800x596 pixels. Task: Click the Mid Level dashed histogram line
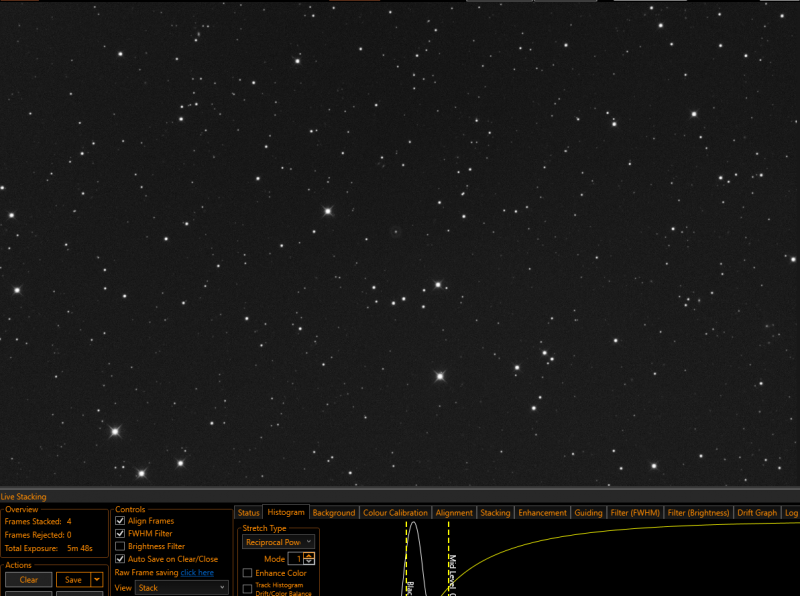coord(448,558)
